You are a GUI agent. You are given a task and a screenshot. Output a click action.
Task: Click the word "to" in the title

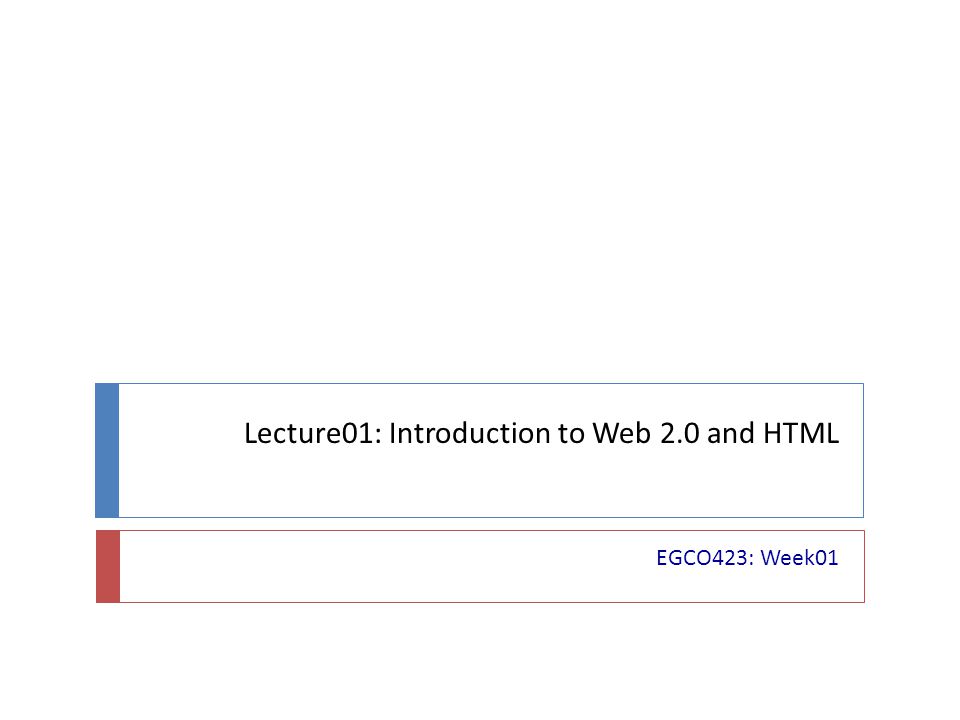(x=571, y=433)
